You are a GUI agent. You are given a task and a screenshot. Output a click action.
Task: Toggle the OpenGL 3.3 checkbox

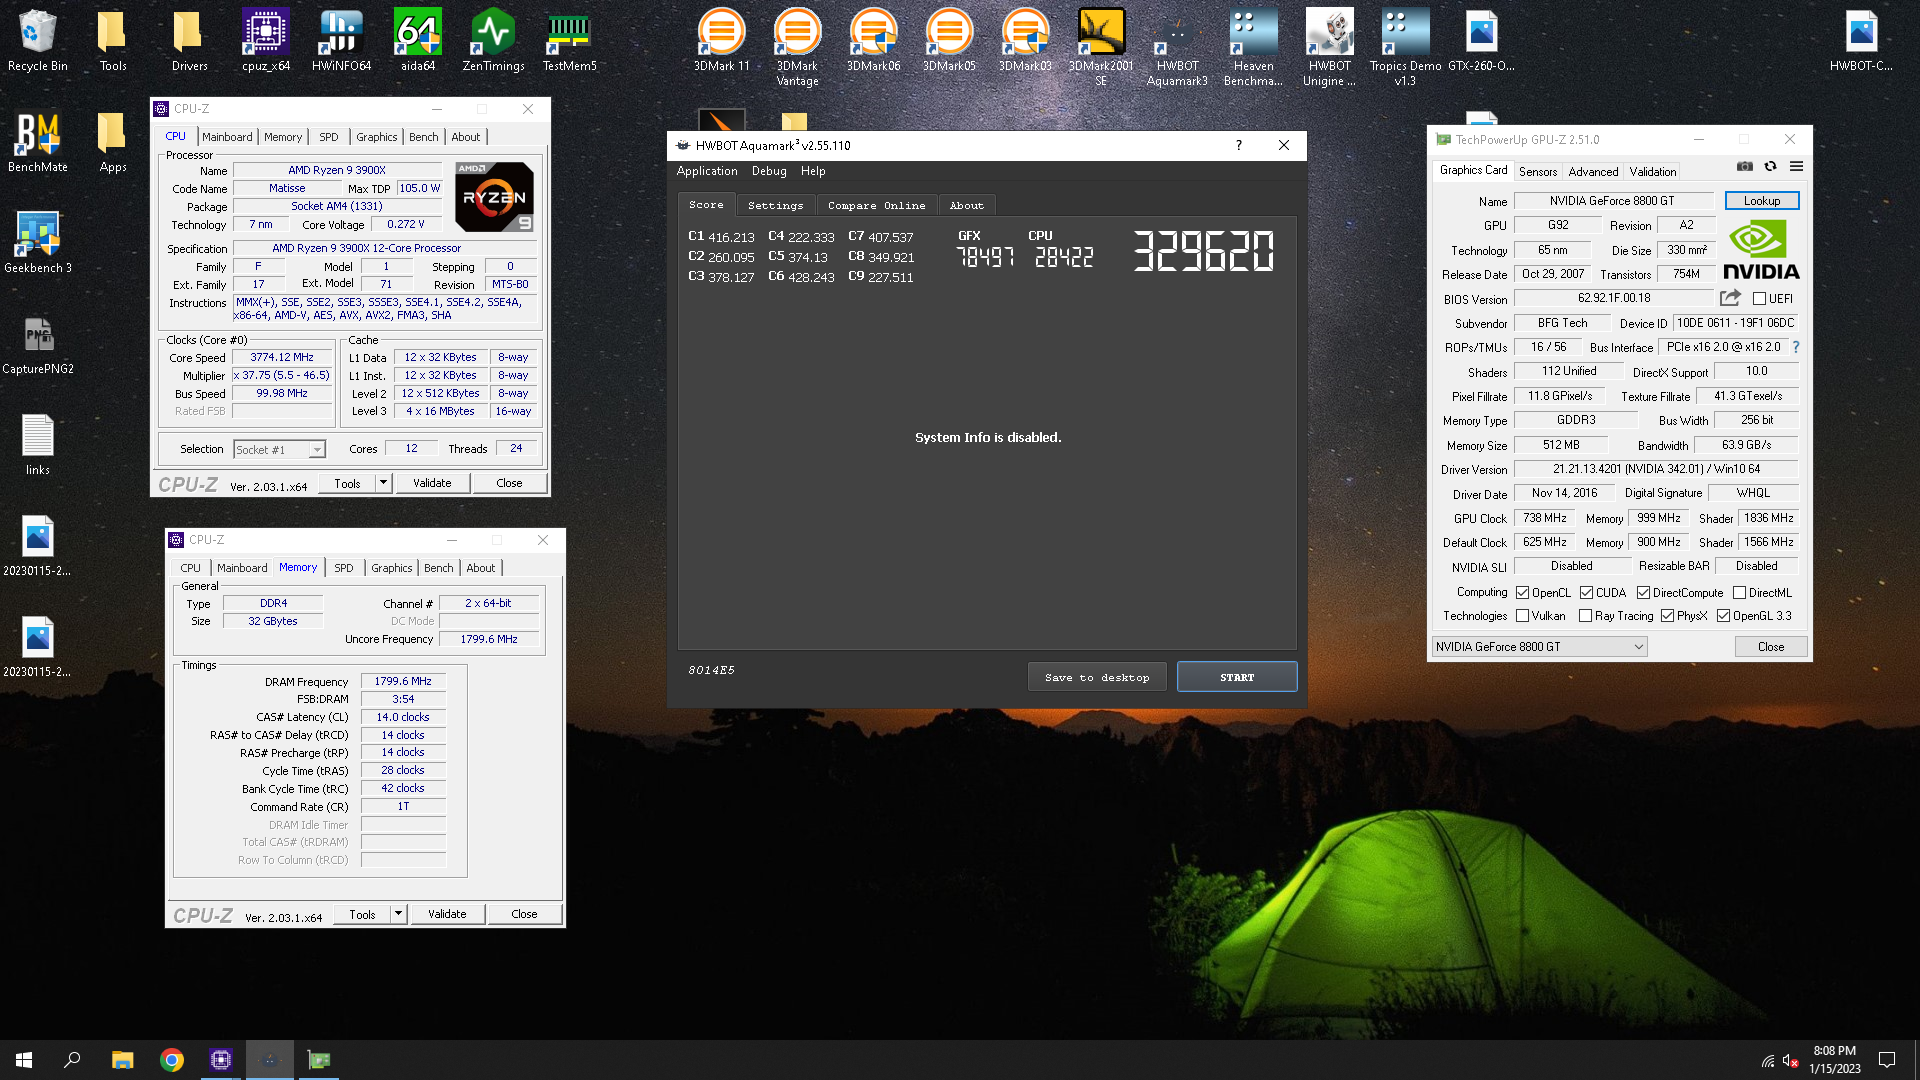1723,616
